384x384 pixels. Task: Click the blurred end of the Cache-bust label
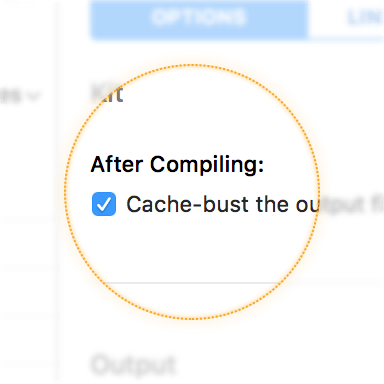click(352, 204)
